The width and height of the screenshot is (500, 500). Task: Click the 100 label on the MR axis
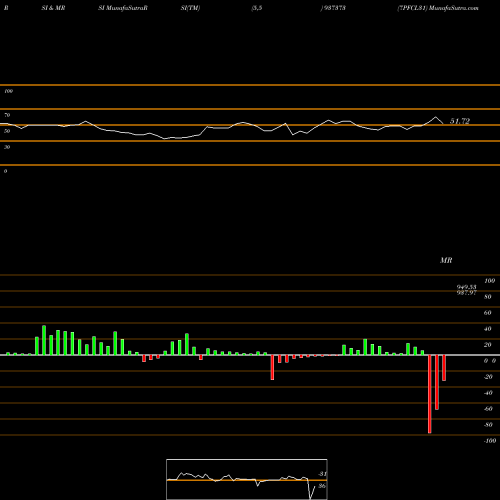489,281
